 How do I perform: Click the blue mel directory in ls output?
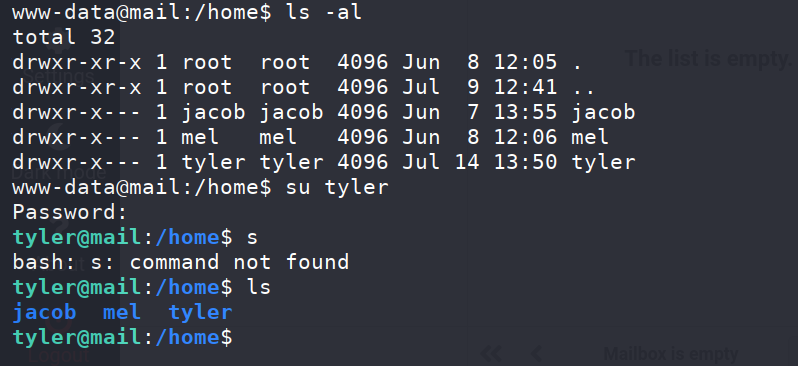click(122, 312)
